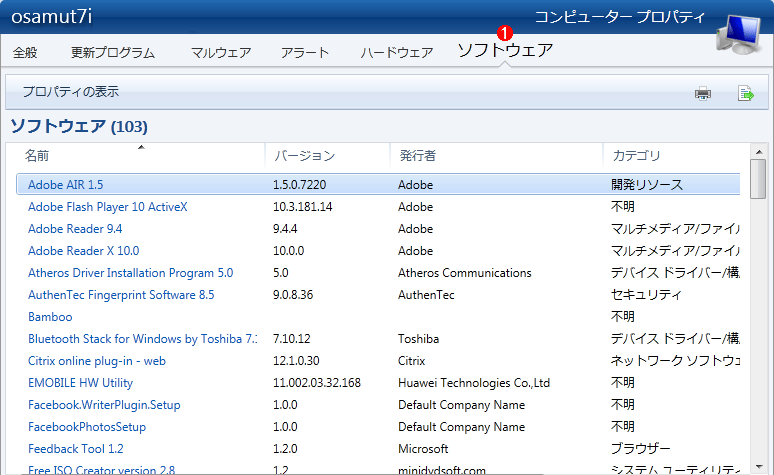Screen dimensions: 774x475
Task: Select FacebookPhotosSetup entry
Action: (87, 427)
